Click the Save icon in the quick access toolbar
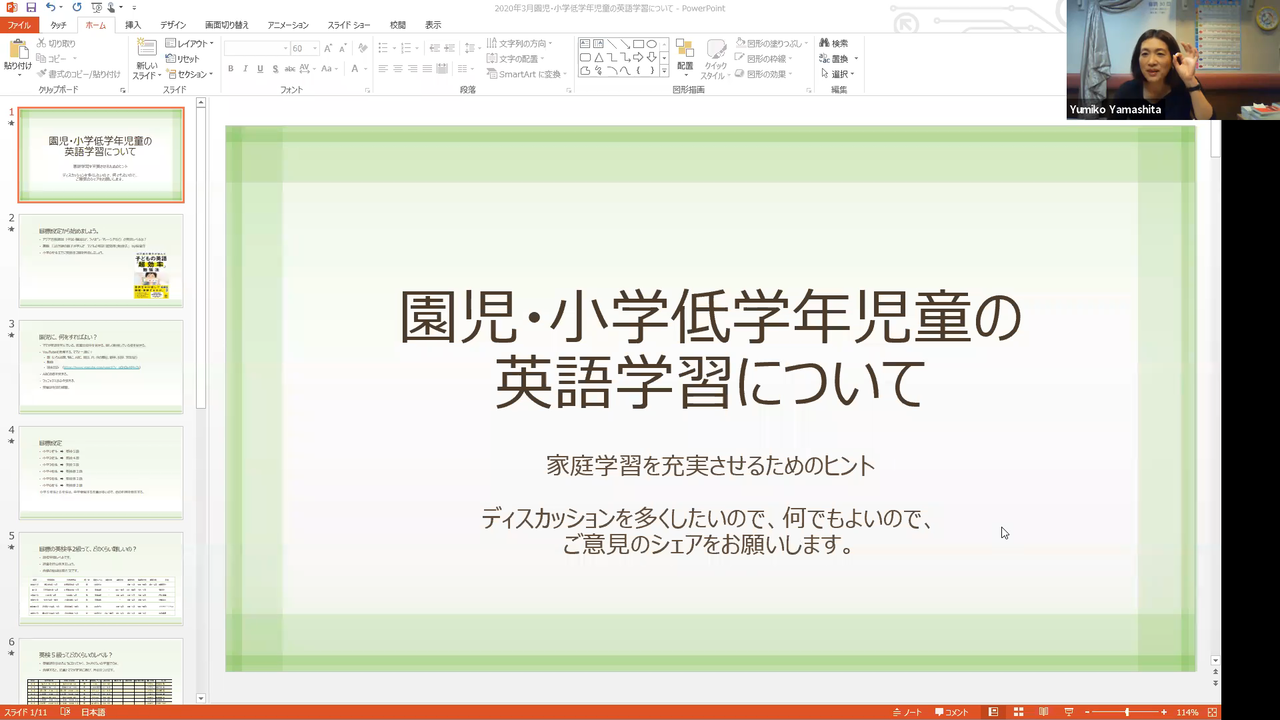The width and height of the screenshot is (1280, 720). click(x=31, y=7)
